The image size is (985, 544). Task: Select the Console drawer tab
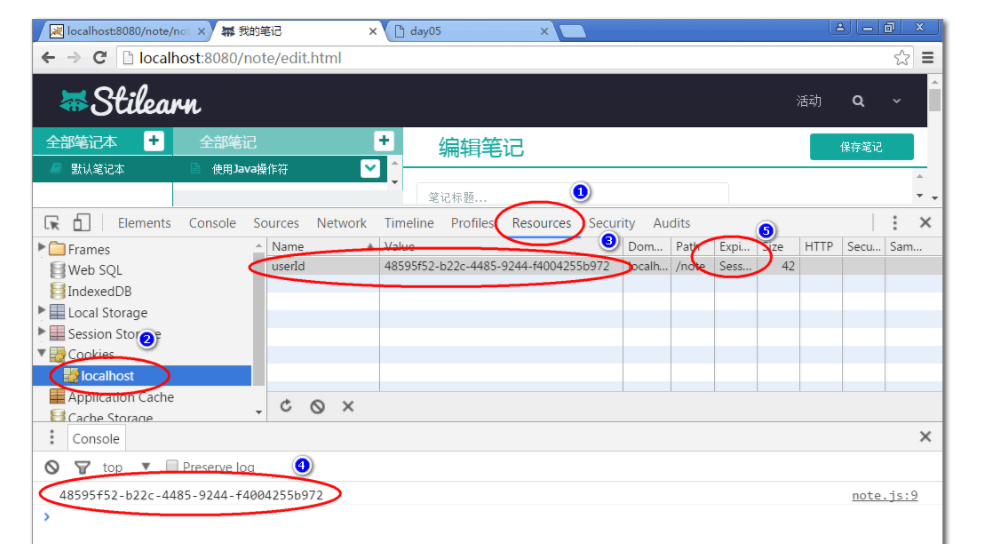(95, 438)
